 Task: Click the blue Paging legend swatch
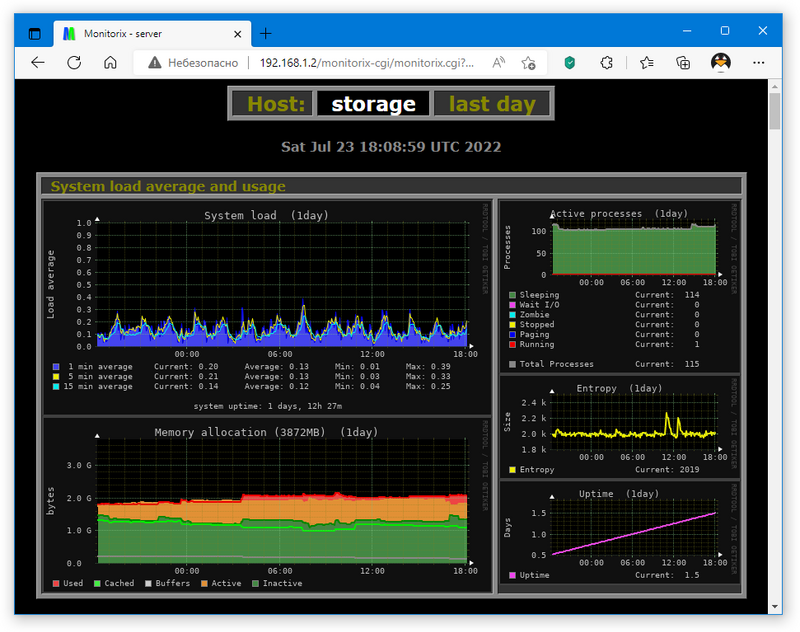(x=512, y=335)
